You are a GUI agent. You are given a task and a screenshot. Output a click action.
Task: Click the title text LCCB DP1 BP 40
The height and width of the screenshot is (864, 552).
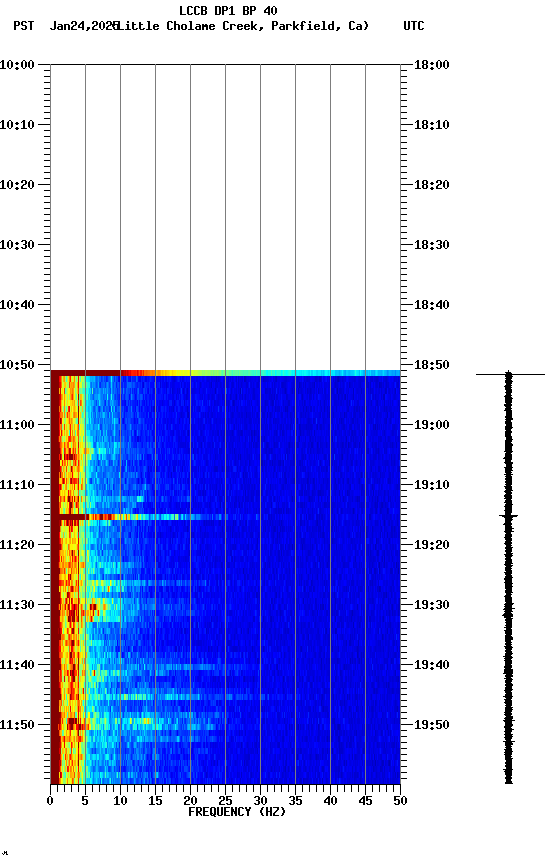point(228,10)
